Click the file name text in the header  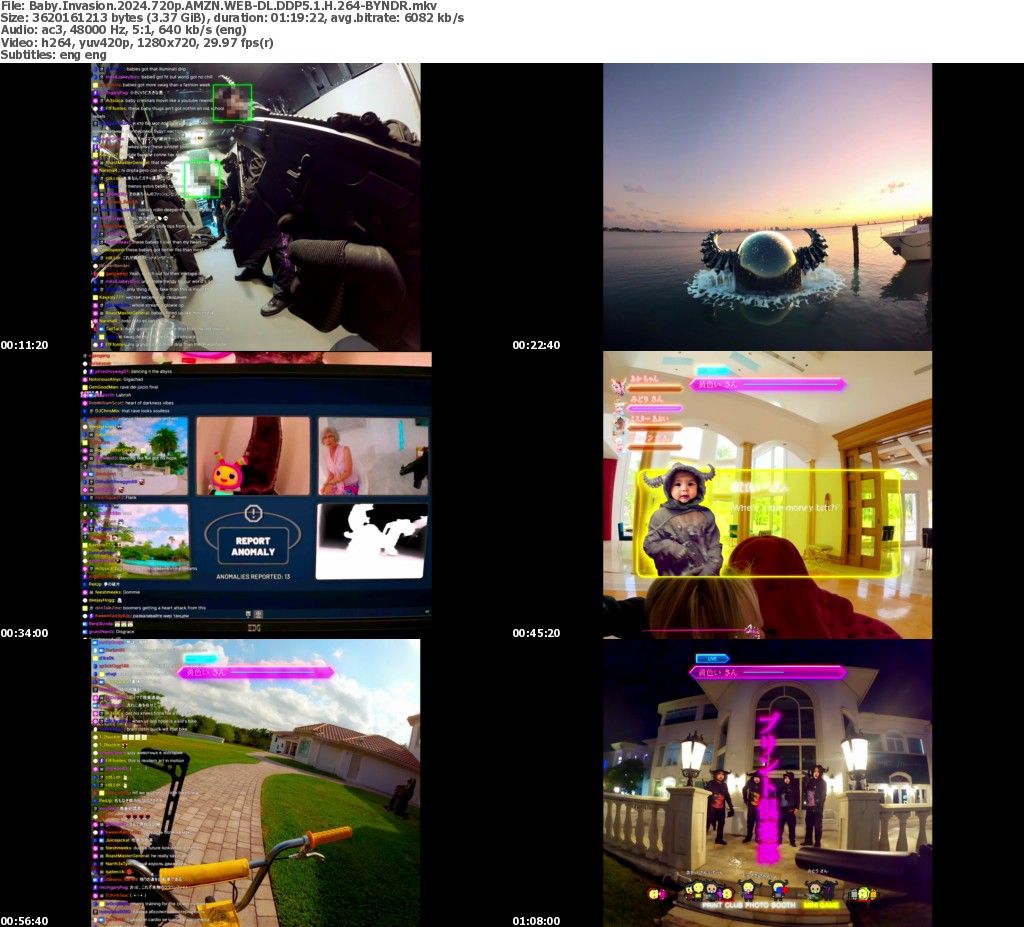coord(218,6)
